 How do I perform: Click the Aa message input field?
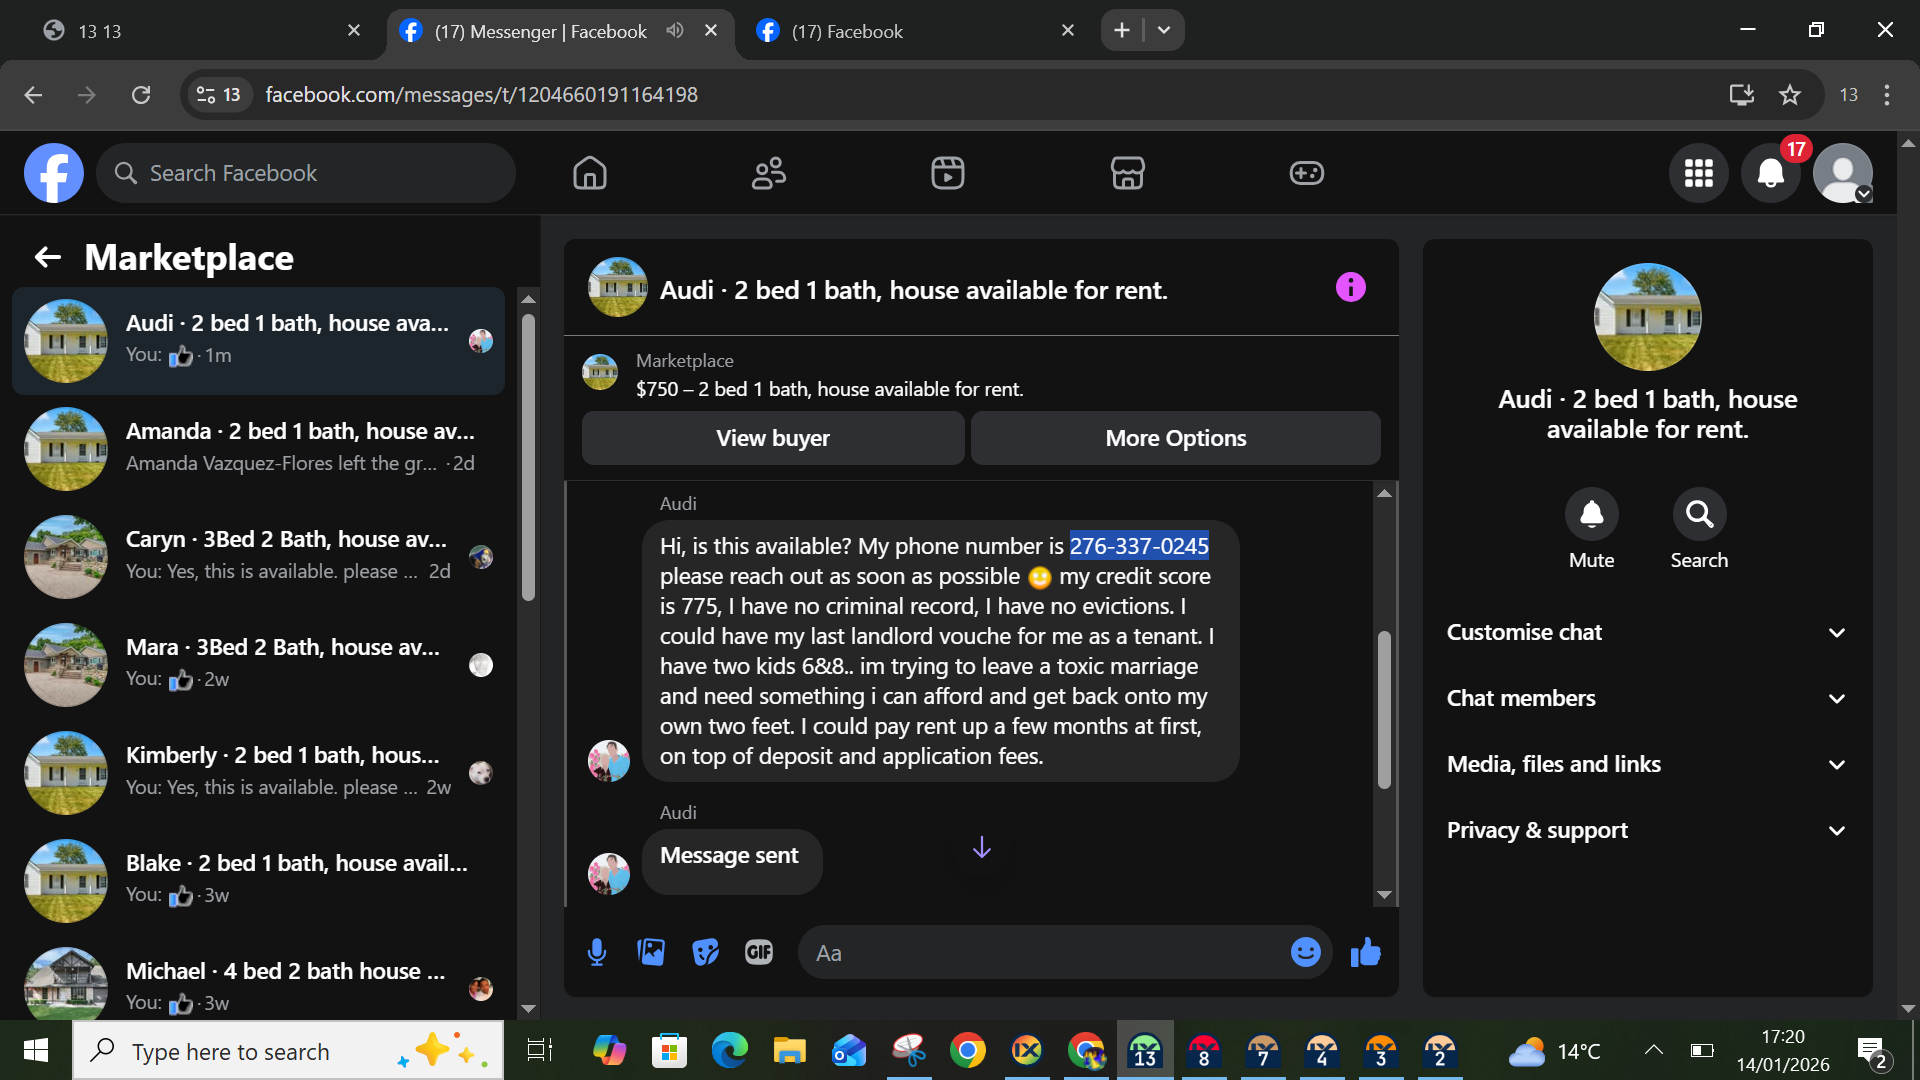1040,953
